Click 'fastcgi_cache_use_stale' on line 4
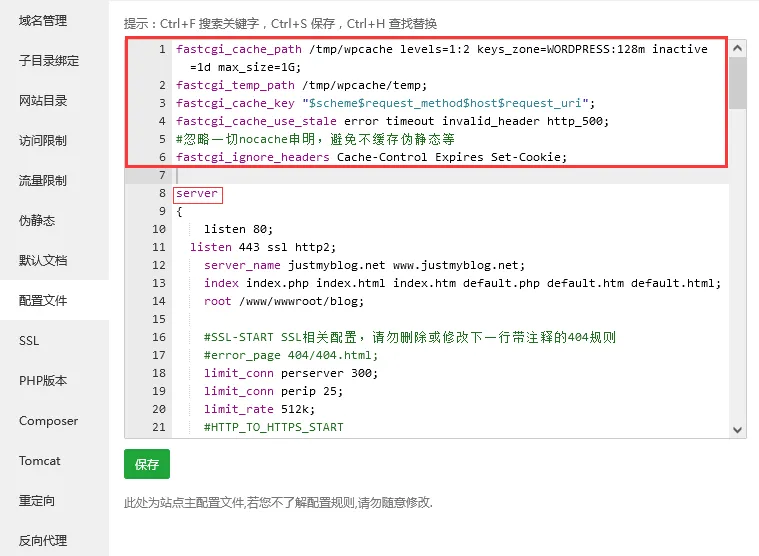Screen dimensions: 759x556 point(256,121)
